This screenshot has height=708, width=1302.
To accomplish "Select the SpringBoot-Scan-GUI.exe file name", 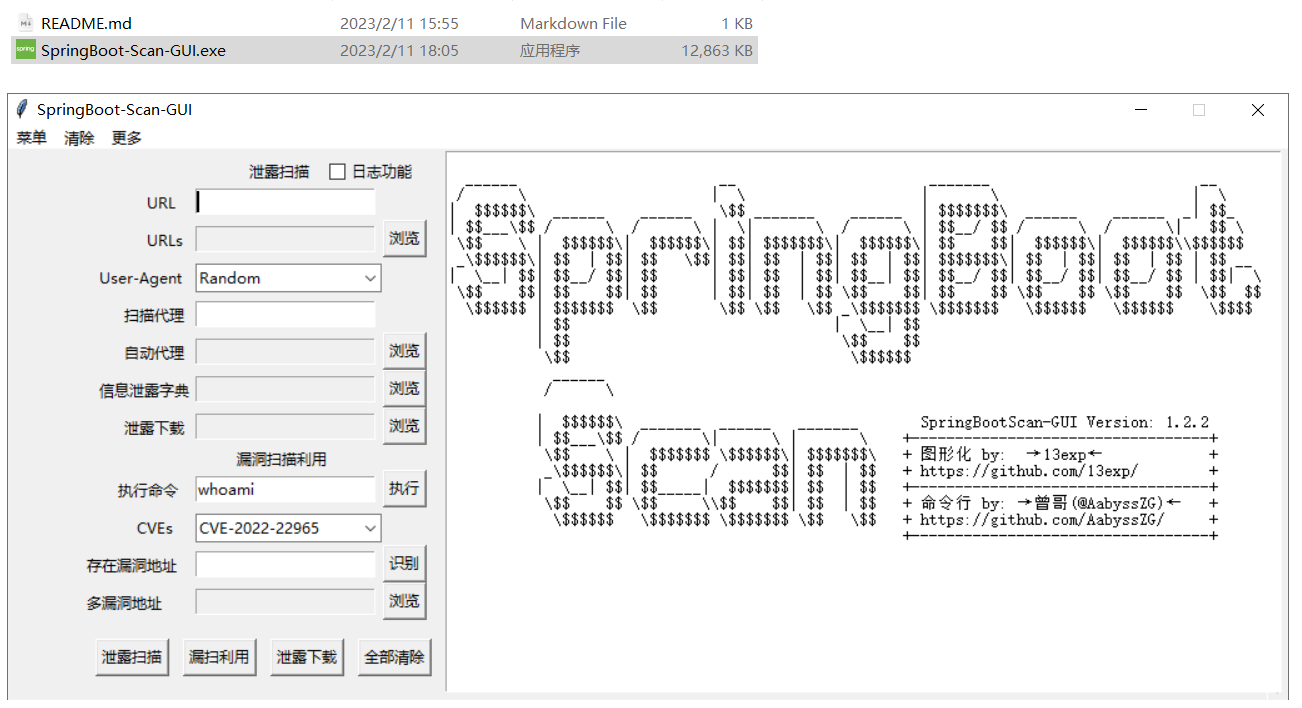I will [133, 50].
